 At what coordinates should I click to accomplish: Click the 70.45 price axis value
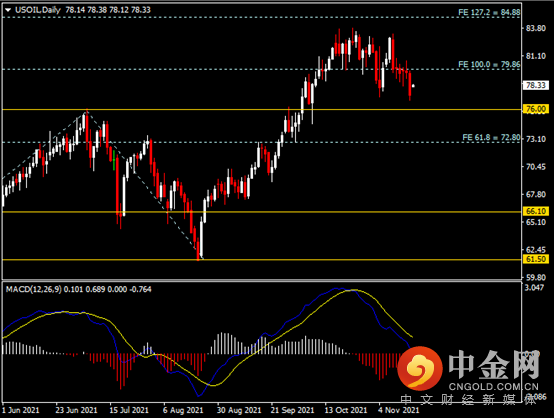coord(536,166)
